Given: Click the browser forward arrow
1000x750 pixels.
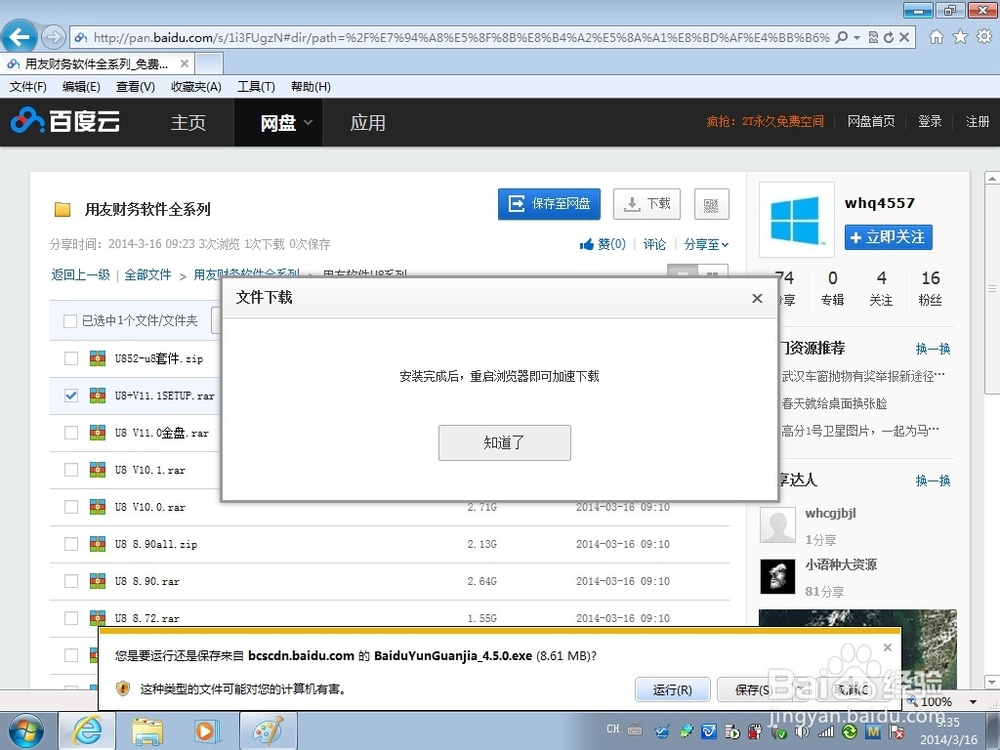Looking at the screenshot, I should click(x=54, y=37).
